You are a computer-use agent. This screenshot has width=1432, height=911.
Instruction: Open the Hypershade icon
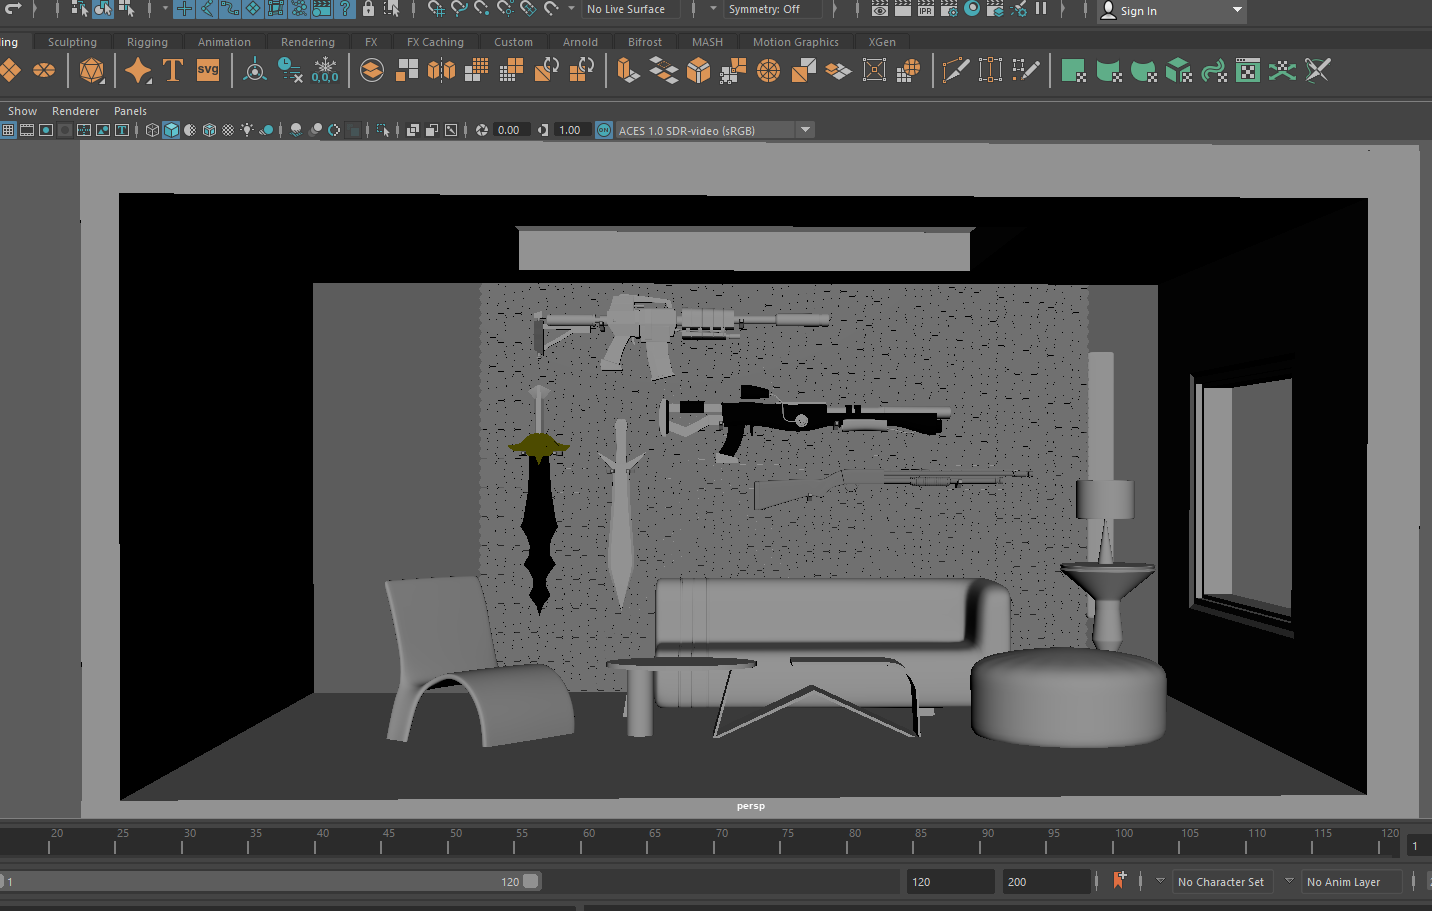pos(971,9)
